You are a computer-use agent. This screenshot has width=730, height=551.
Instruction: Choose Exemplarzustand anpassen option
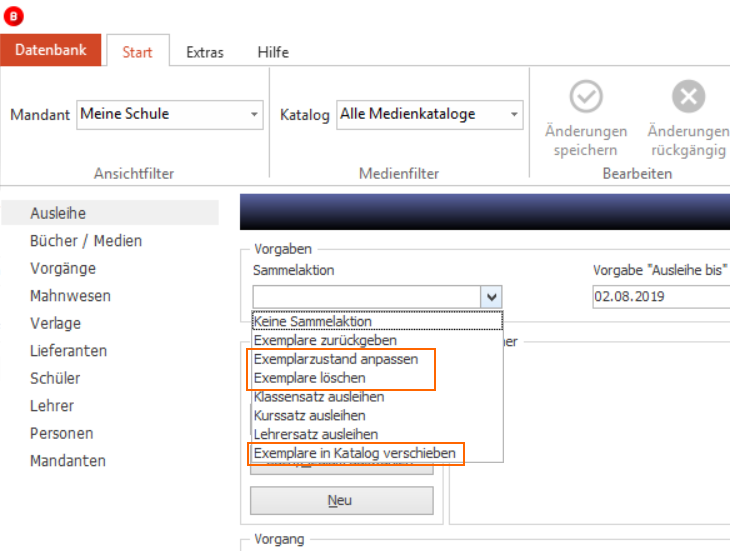tap(378, 359)
